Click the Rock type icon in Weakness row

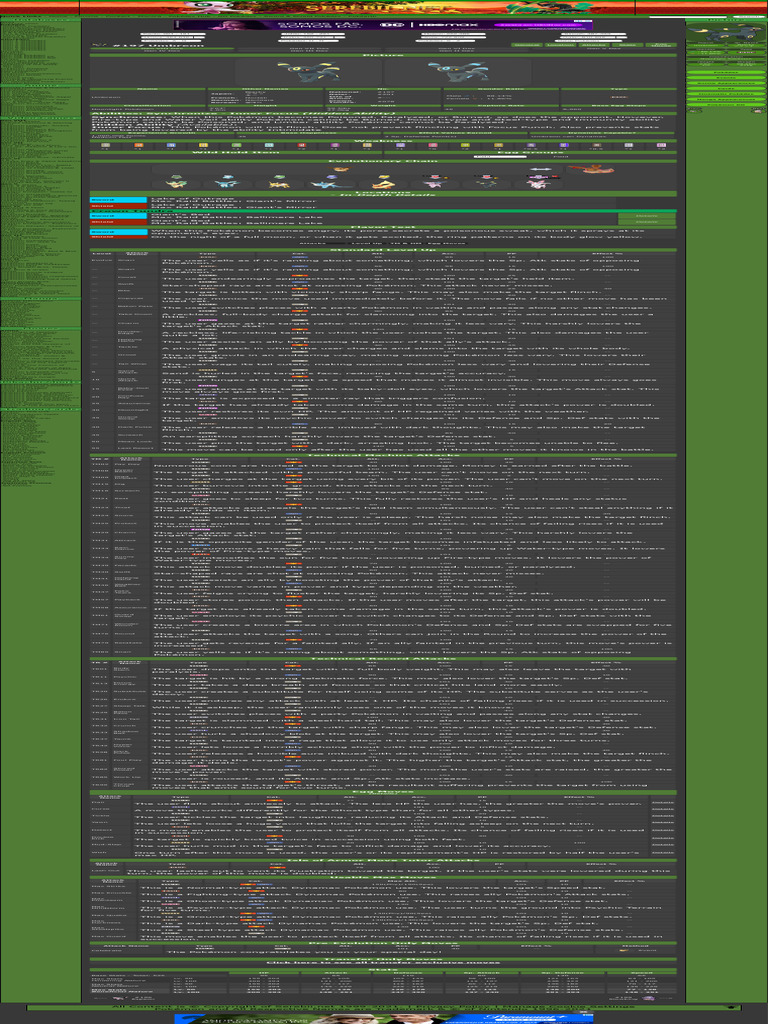498,145
